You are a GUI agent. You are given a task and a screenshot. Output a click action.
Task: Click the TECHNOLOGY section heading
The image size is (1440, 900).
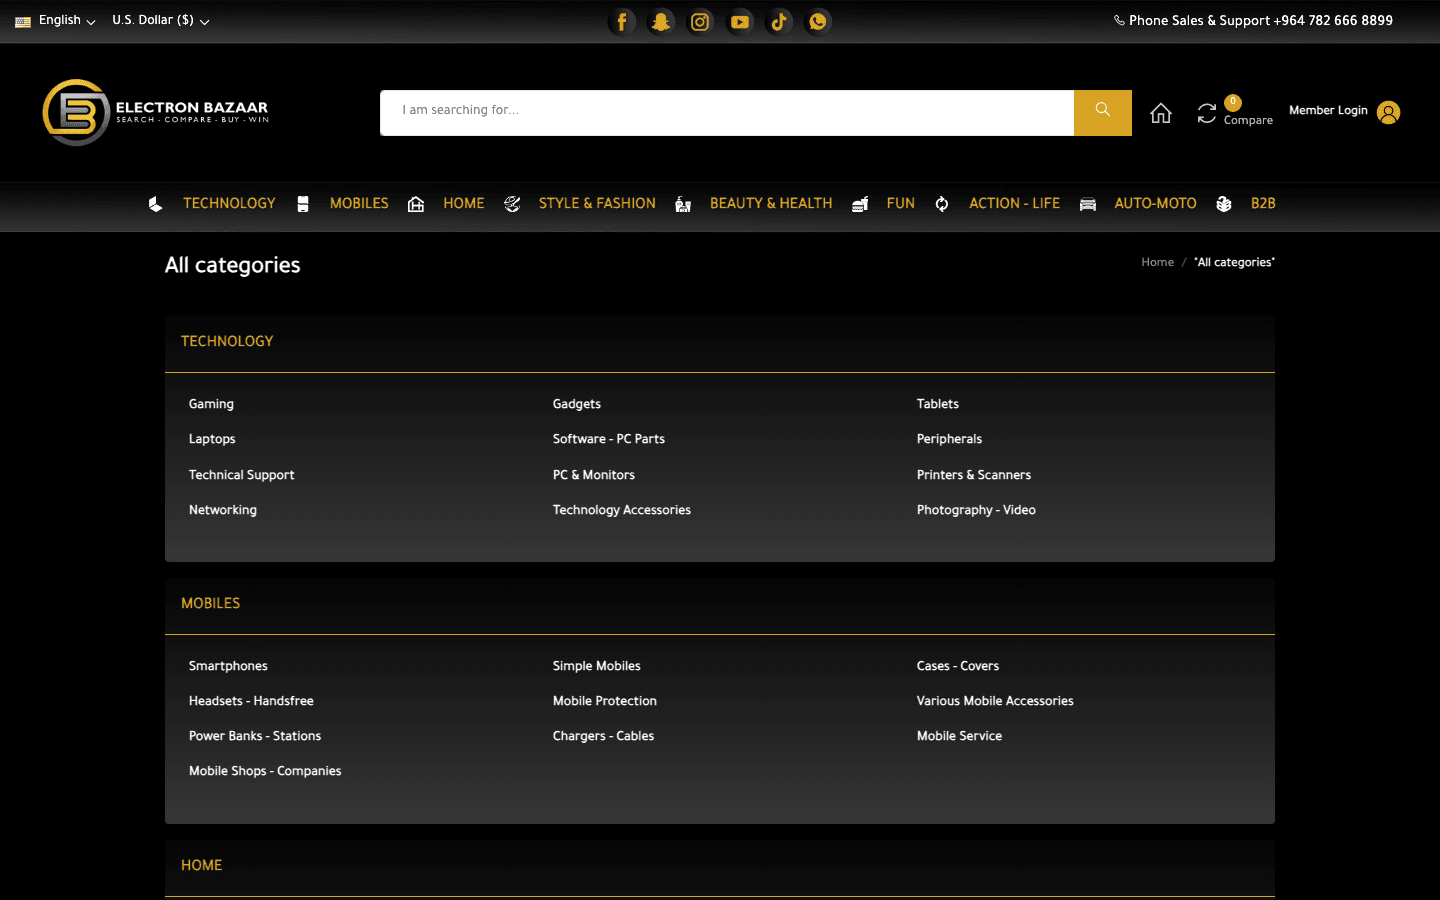pos(227,341)
